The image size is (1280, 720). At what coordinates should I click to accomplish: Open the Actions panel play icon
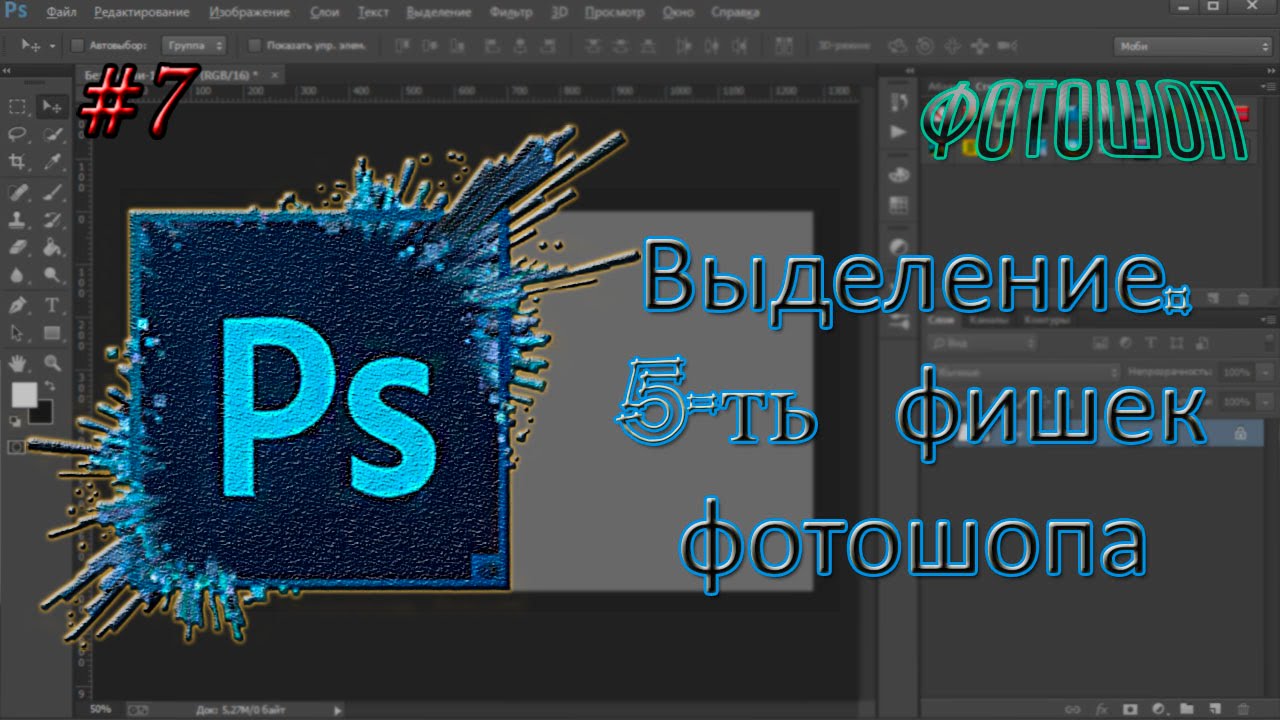click(899, 132)
